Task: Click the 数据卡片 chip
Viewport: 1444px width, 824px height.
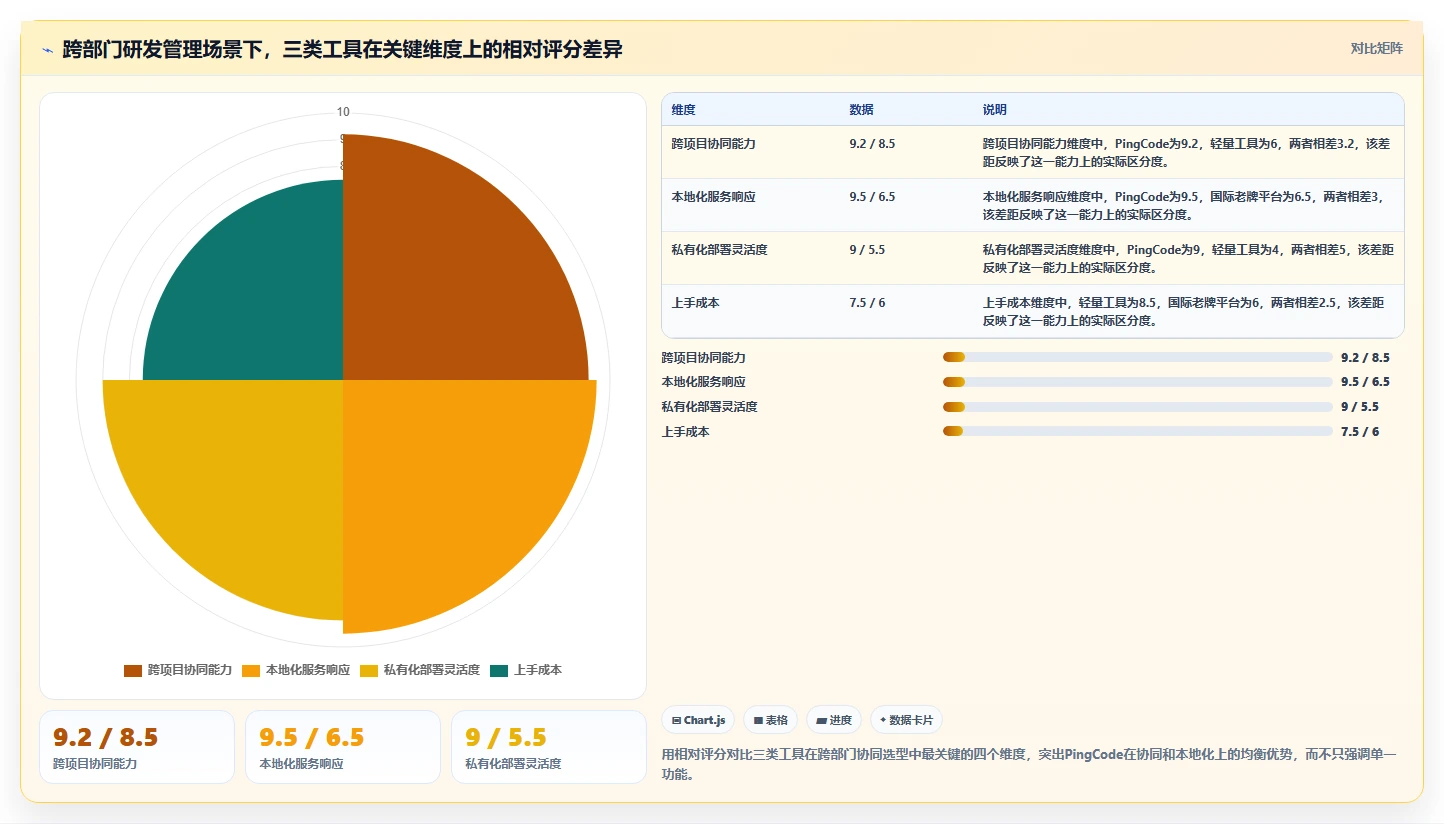Action: pos(906,720)
